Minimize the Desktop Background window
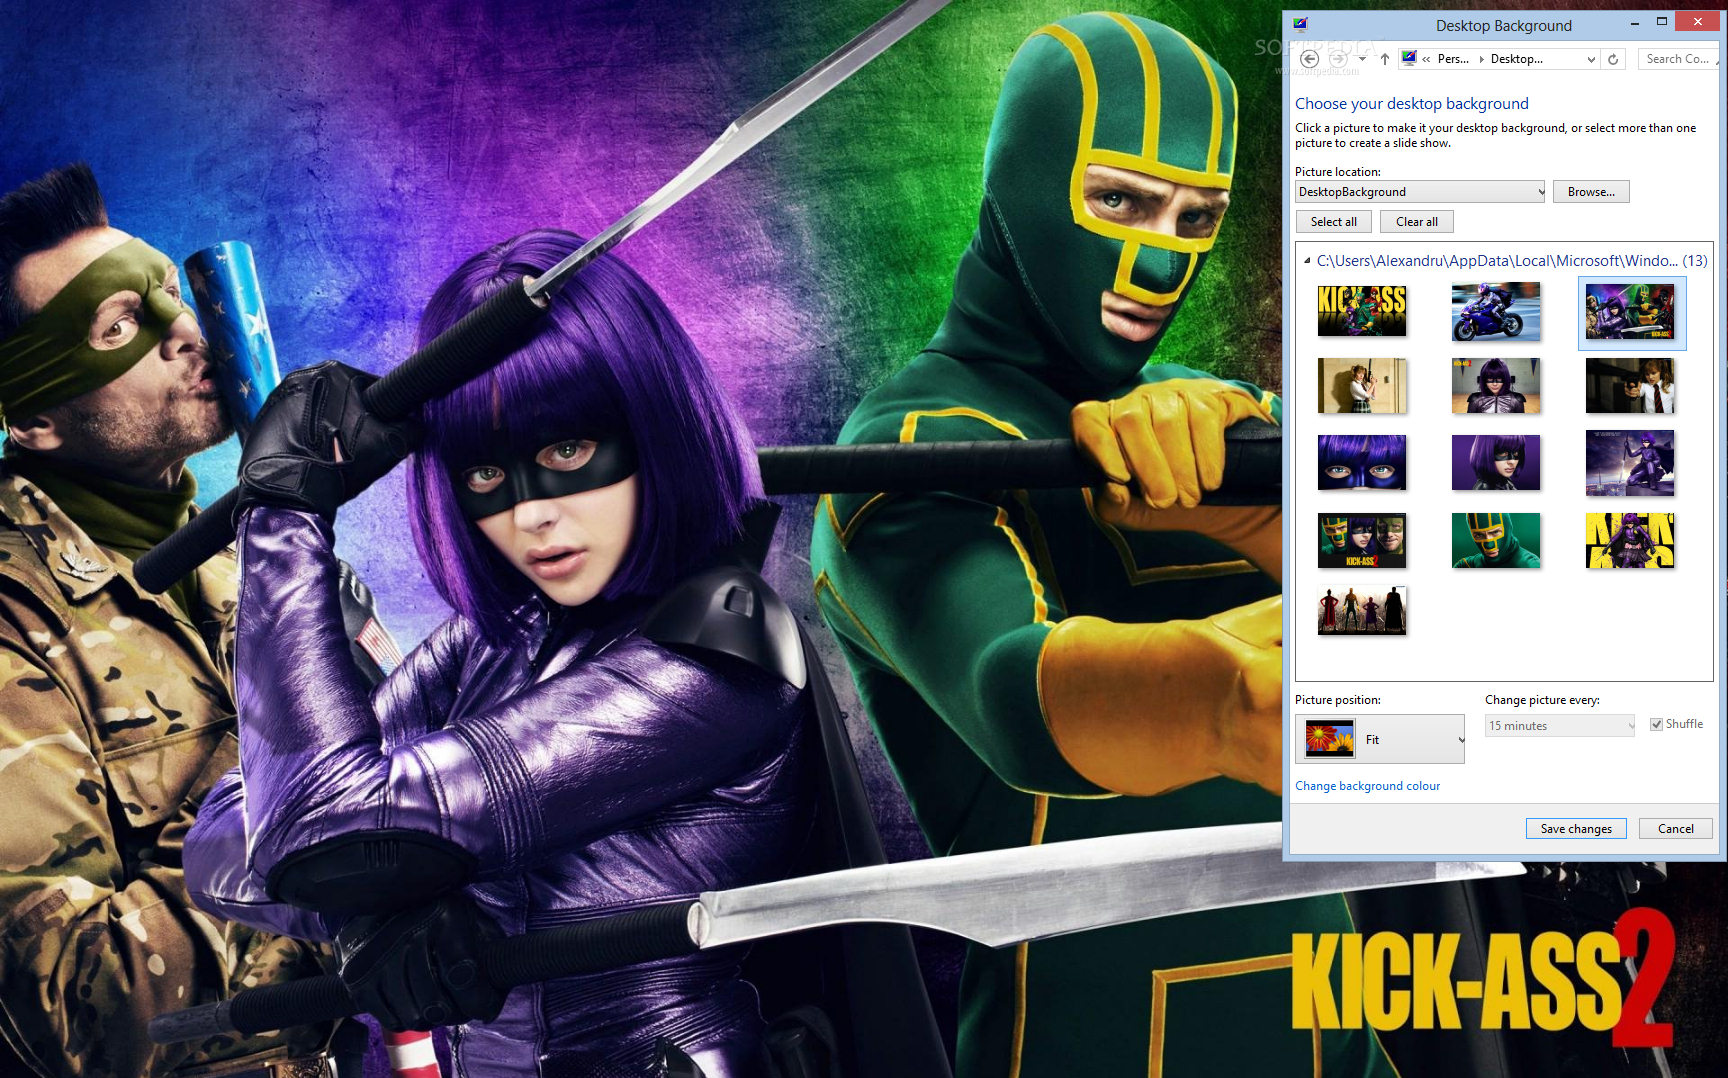 click(1634, 23)
